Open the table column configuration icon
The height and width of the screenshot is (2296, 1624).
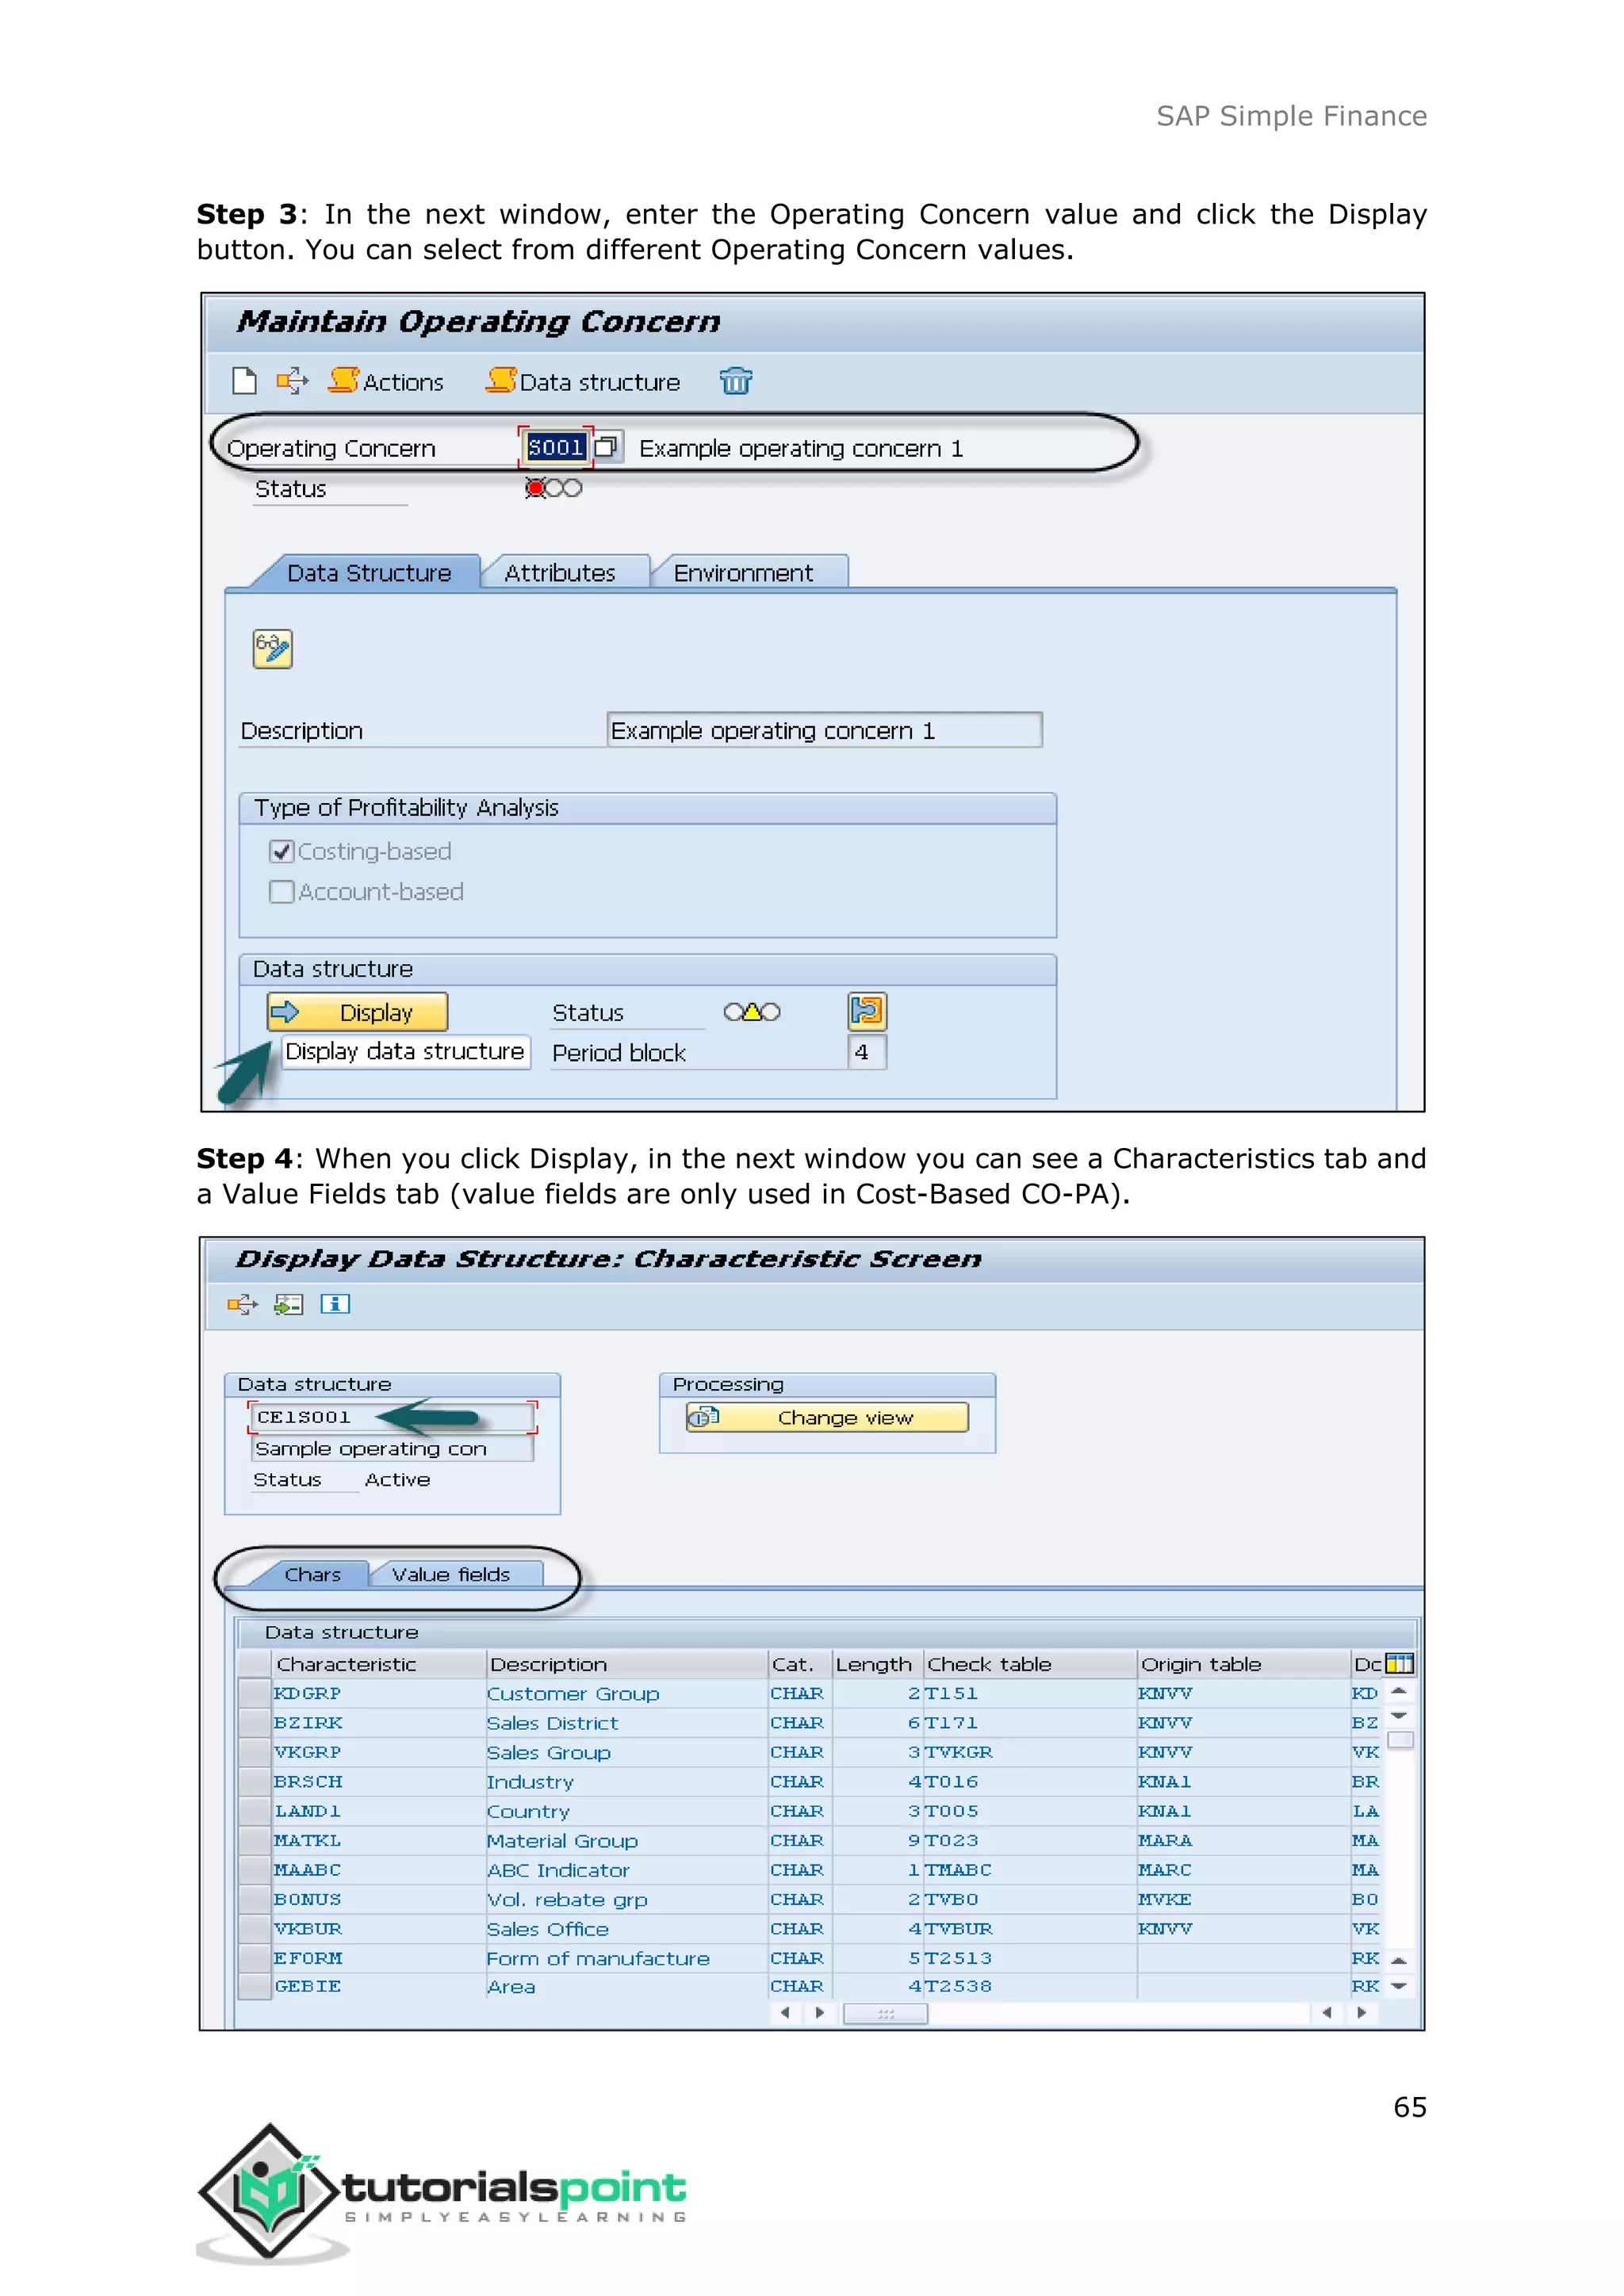tap(1400, 1664)
